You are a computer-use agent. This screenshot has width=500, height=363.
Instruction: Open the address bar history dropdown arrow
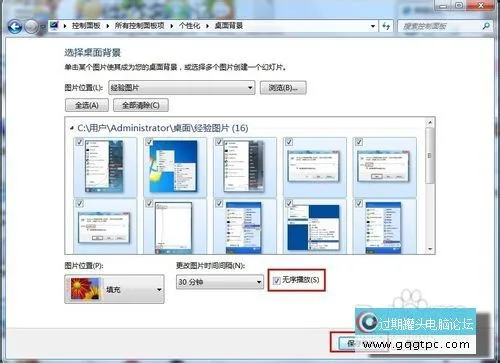(x=373, y=26)
